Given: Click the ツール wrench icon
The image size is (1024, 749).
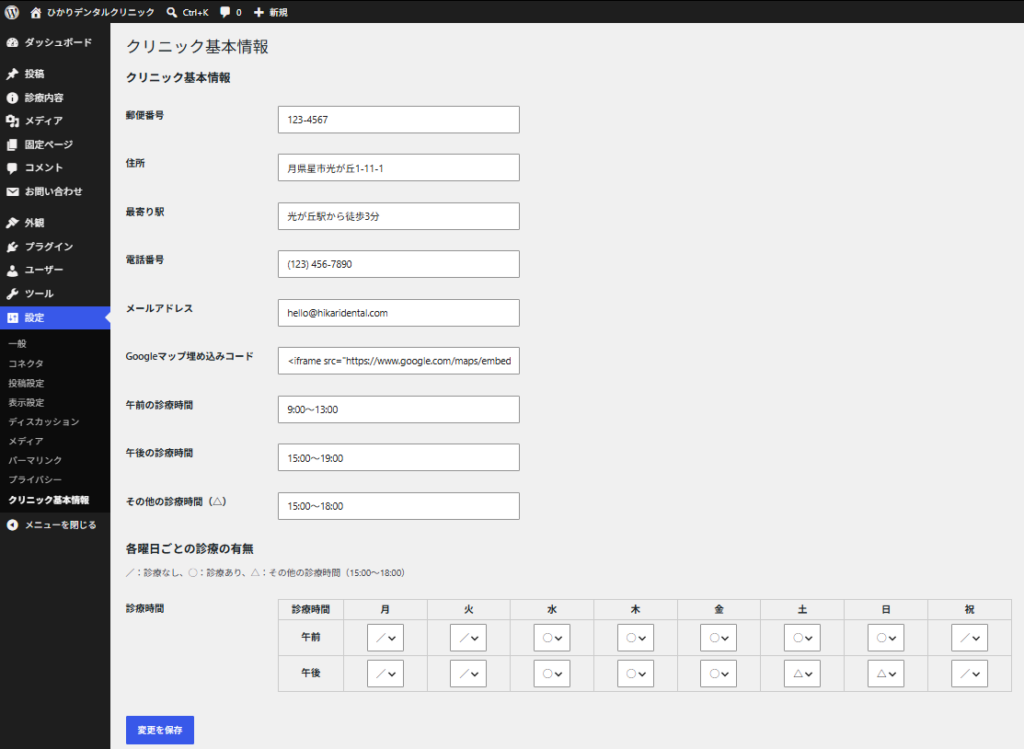Looking at the screenshot, I should [x=12, y=294].
